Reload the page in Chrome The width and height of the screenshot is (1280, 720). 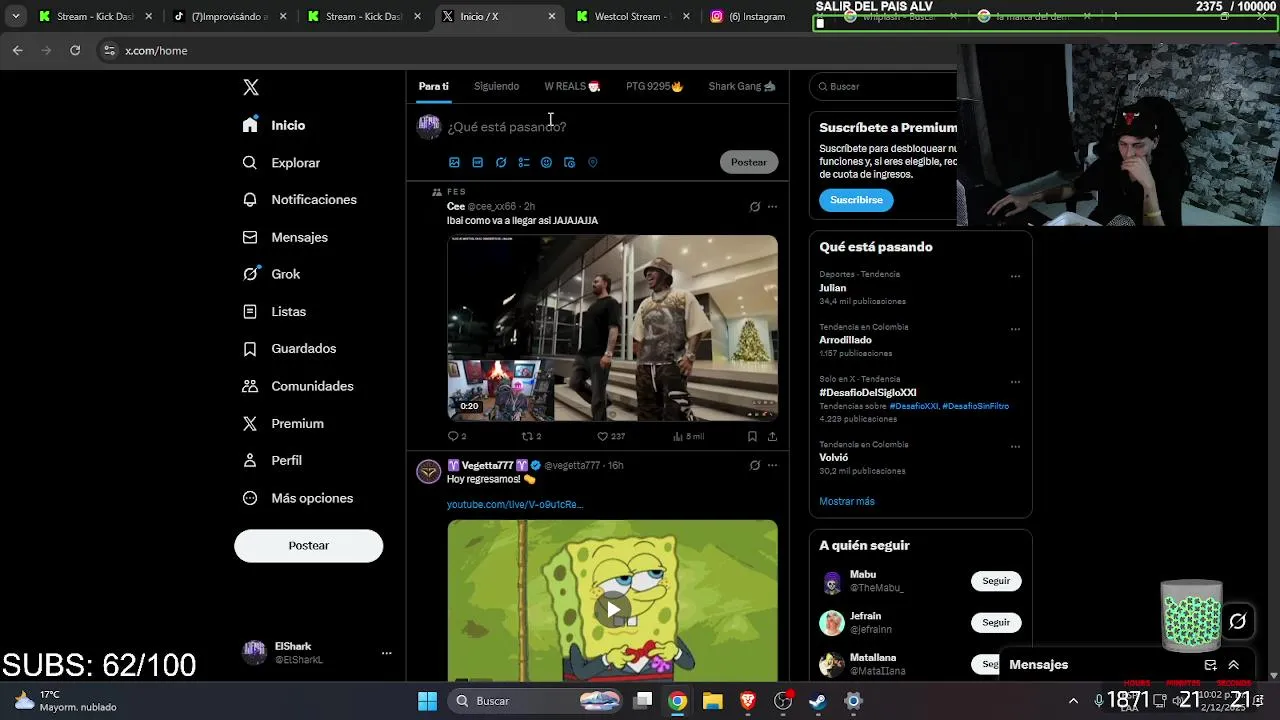(74, 50)
